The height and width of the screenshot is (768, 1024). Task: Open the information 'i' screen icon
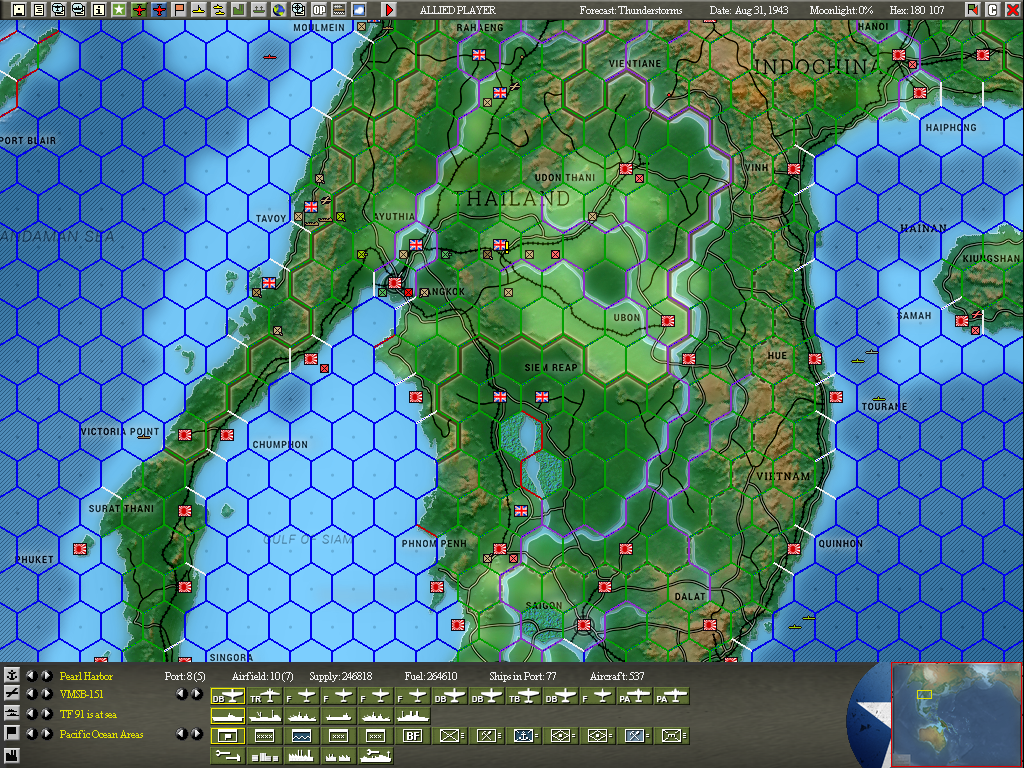pos(99,9)
